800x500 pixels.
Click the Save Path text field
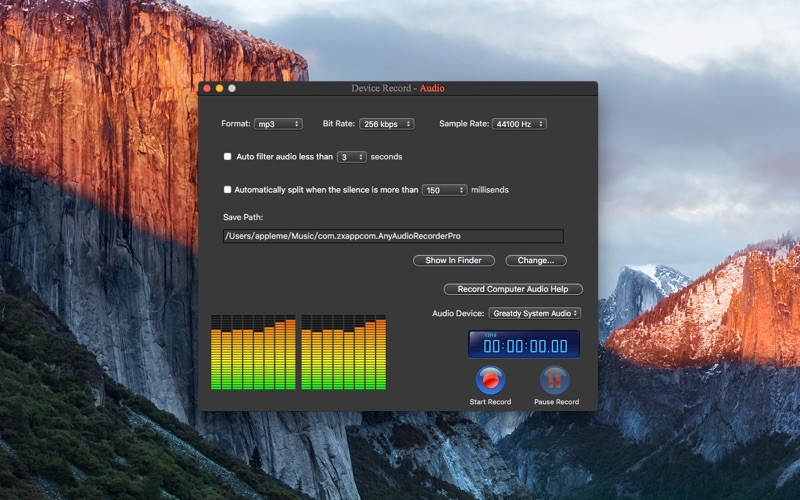click(393, 236)
